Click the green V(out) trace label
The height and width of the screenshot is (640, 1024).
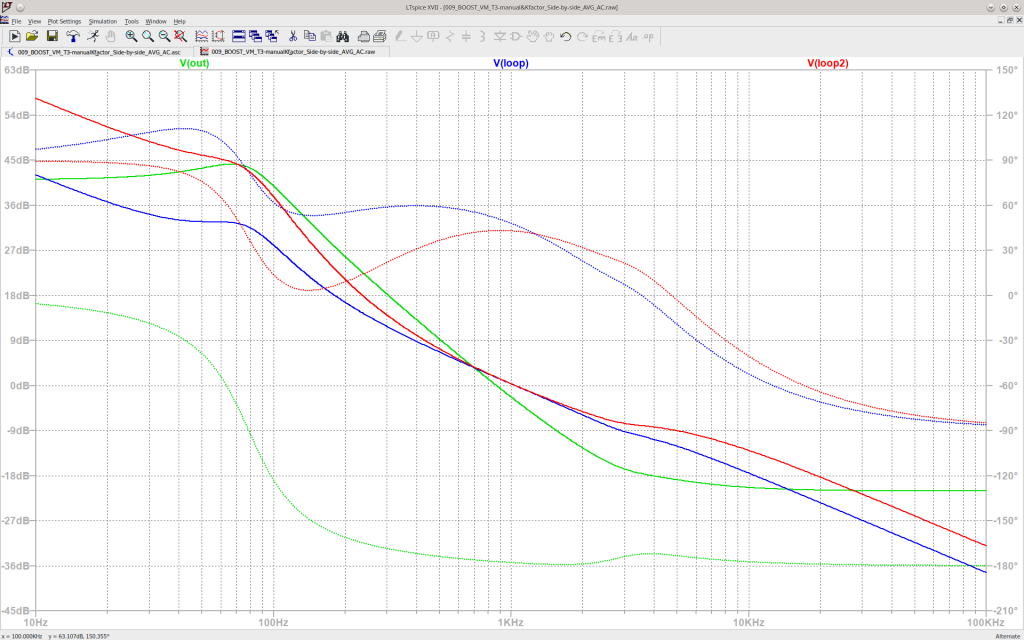tap(194, 63)
